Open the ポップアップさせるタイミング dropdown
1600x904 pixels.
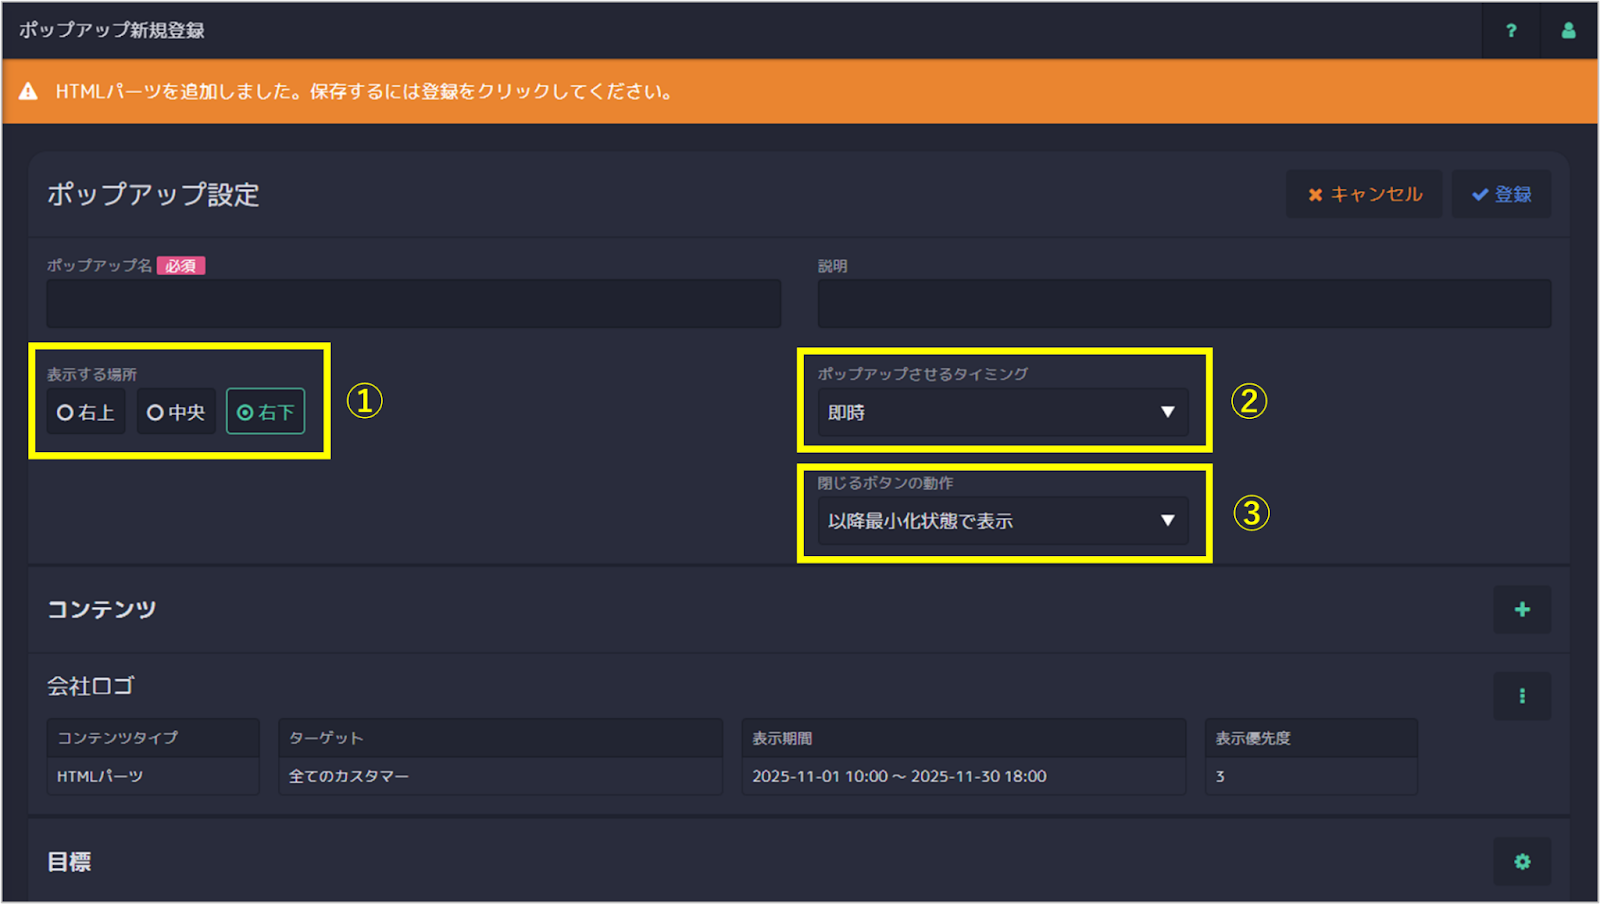click(x=1000, y=411)
